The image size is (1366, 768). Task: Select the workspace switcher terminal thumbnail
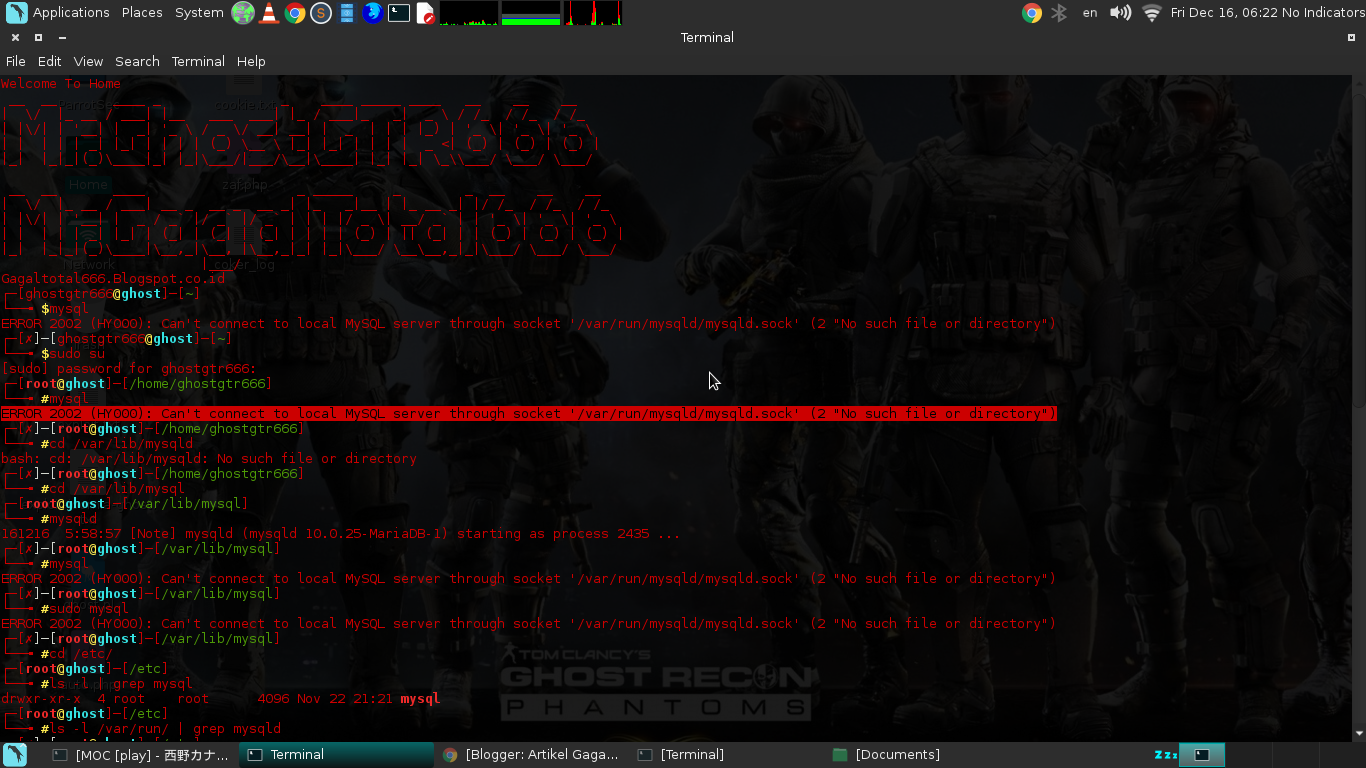[x=1203, y=755]
